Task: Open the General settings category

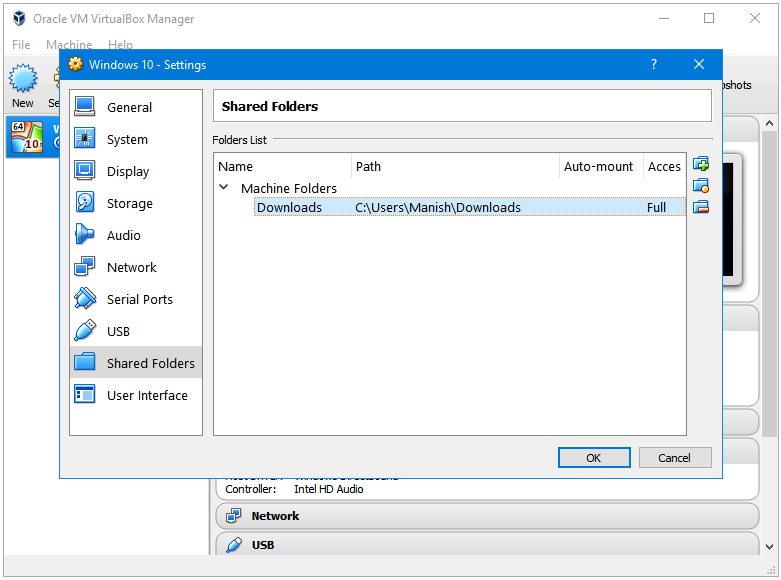Action: [x=129, y=108]
